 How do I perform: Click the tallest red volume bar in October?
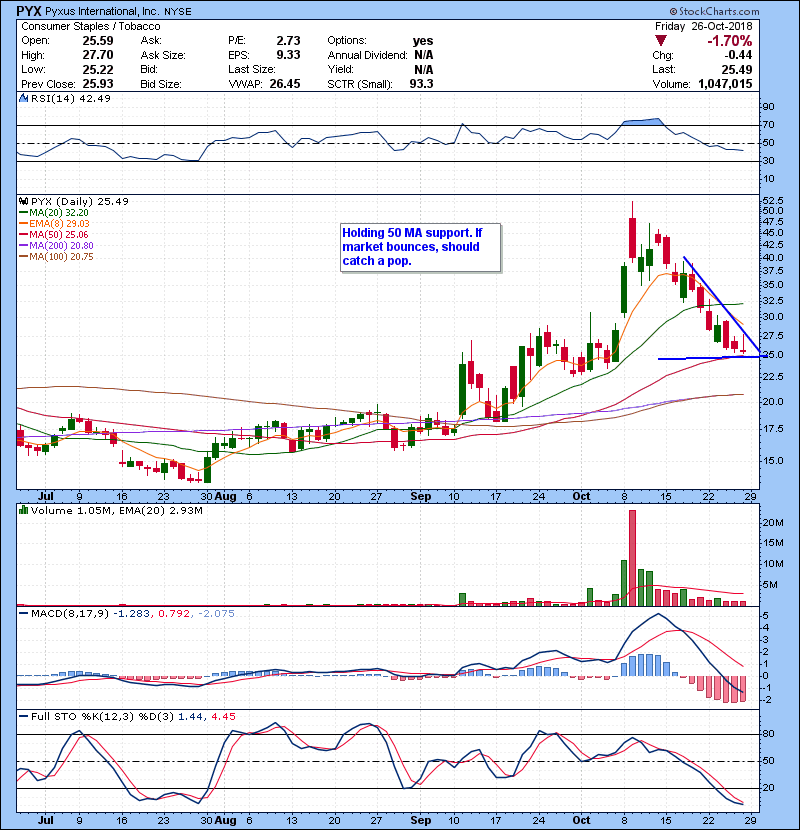[x=632, y=558]
